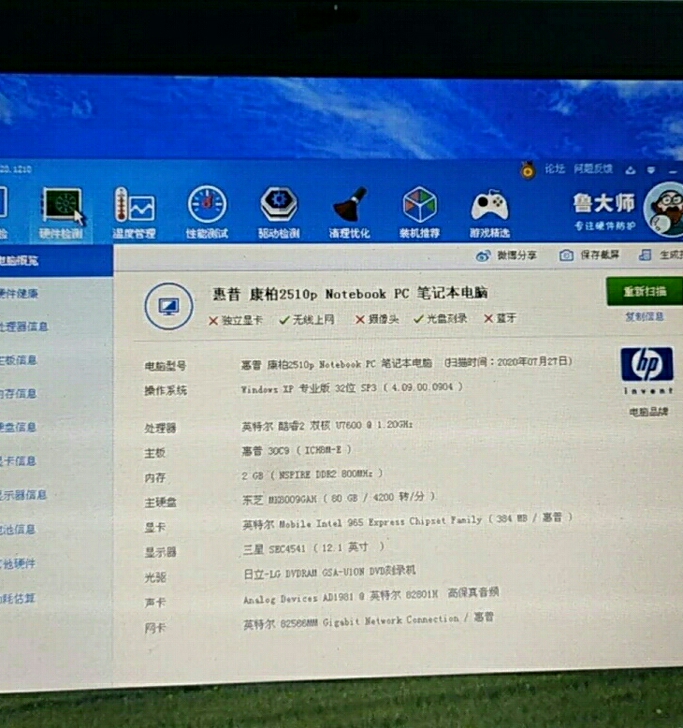Select 主板信息 sidebar item
The image size is (683, 728).
coord(19,360)
